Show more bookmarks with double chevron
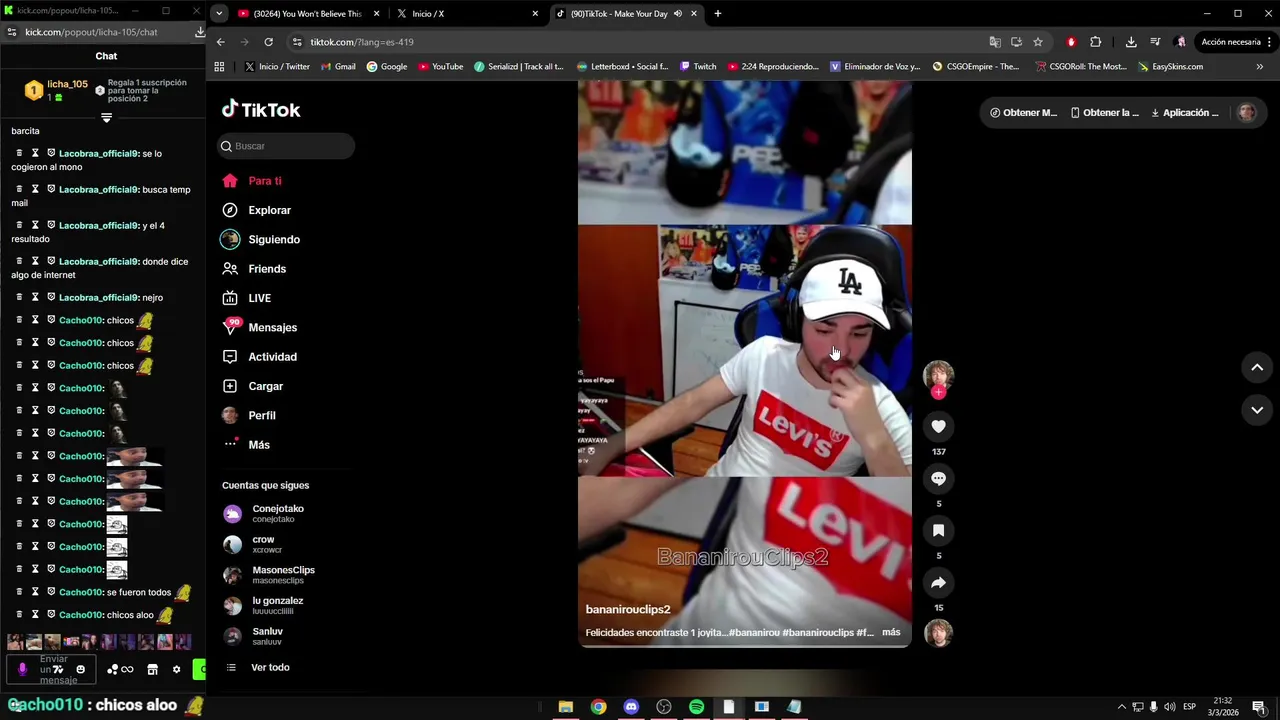 tap(1259, 67)
